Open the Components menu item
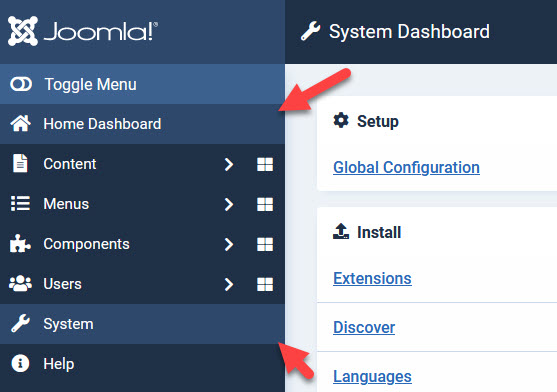The image size is (557, 392). [x=86, y=244]
